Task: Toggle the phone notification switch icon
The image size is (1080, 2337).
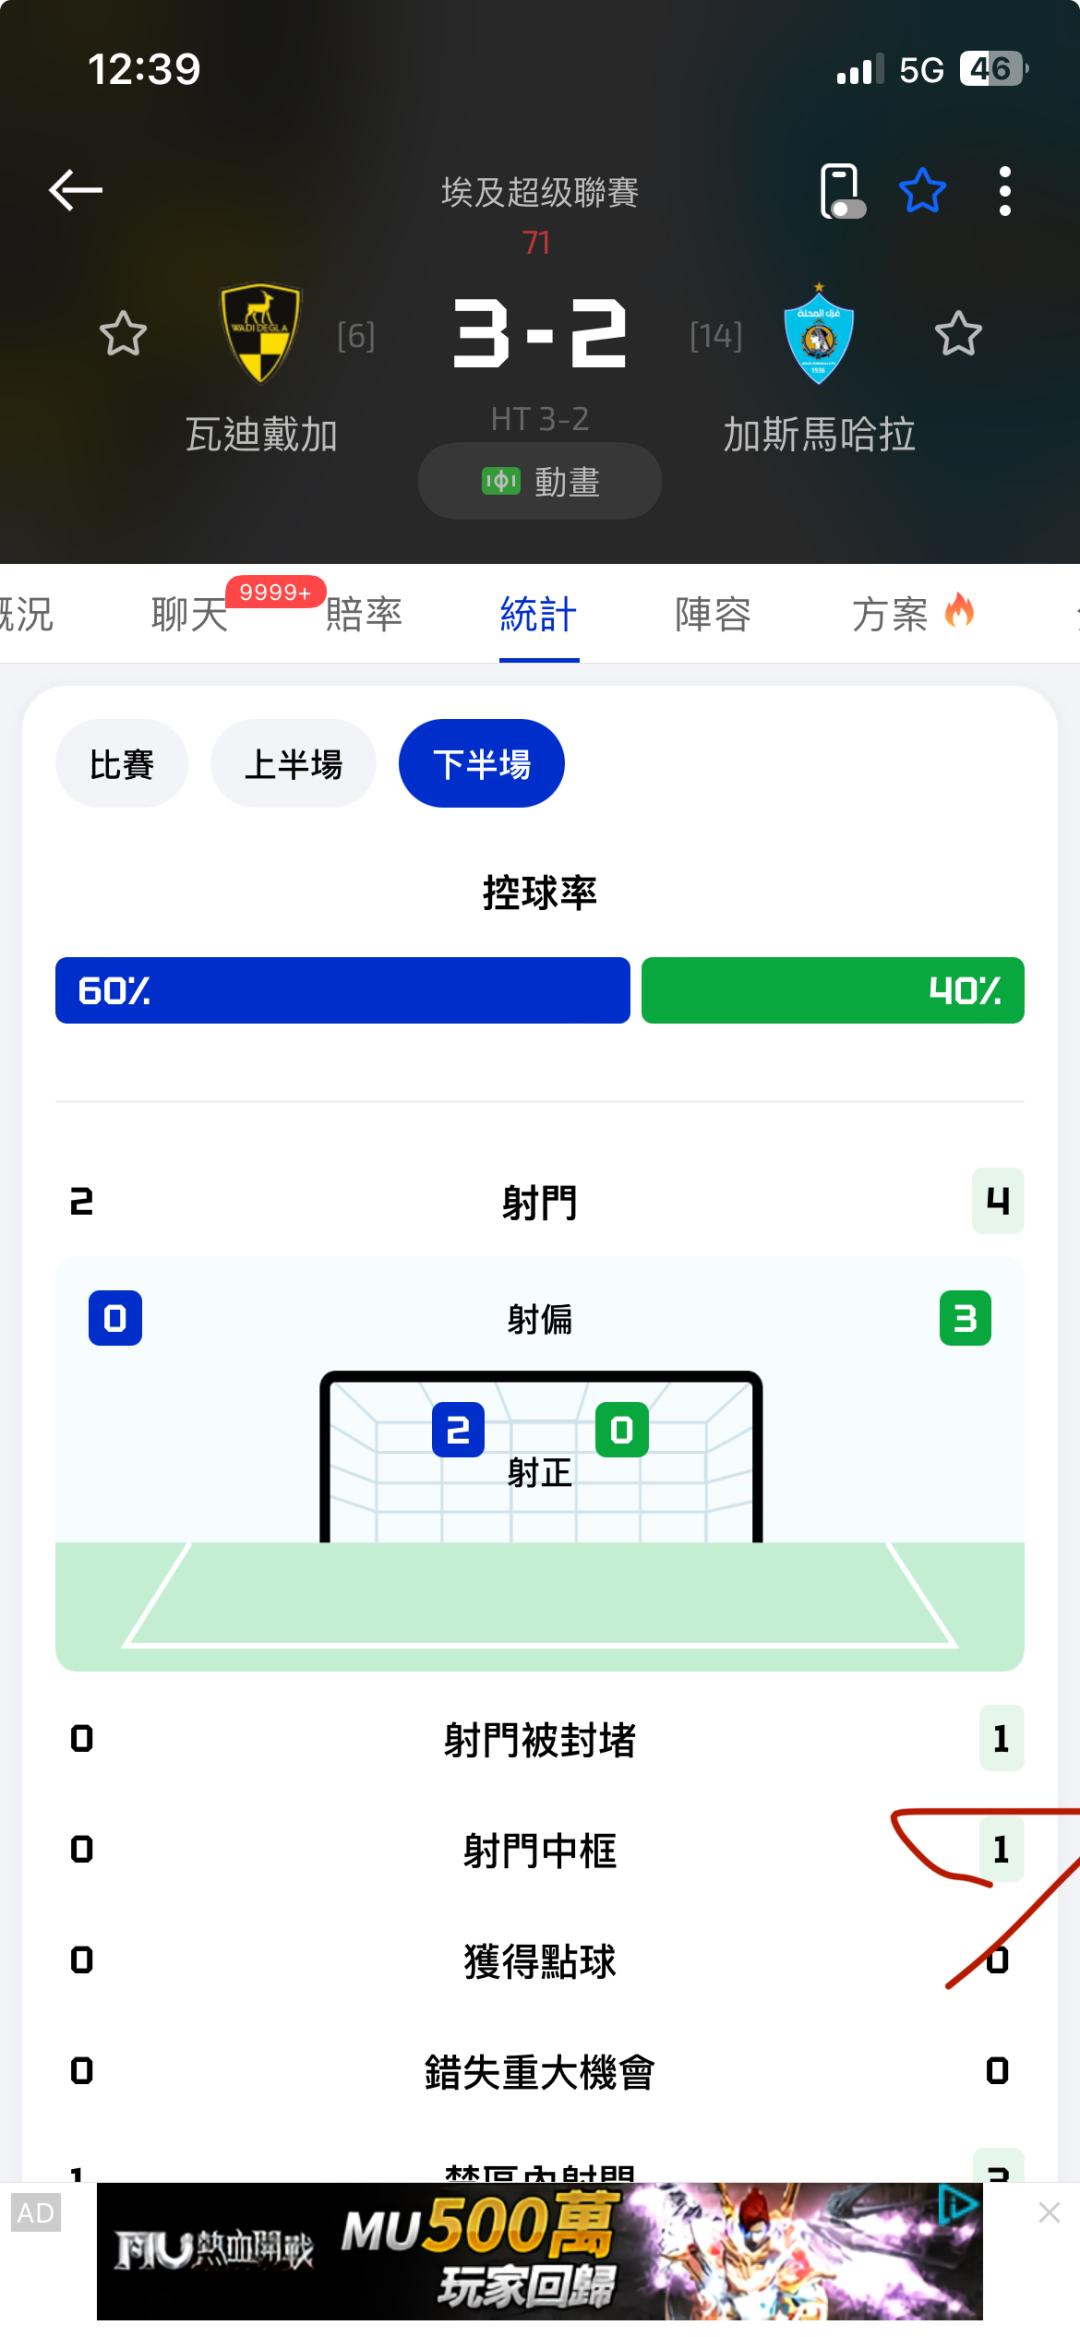Action: click(x=841, y=191)
